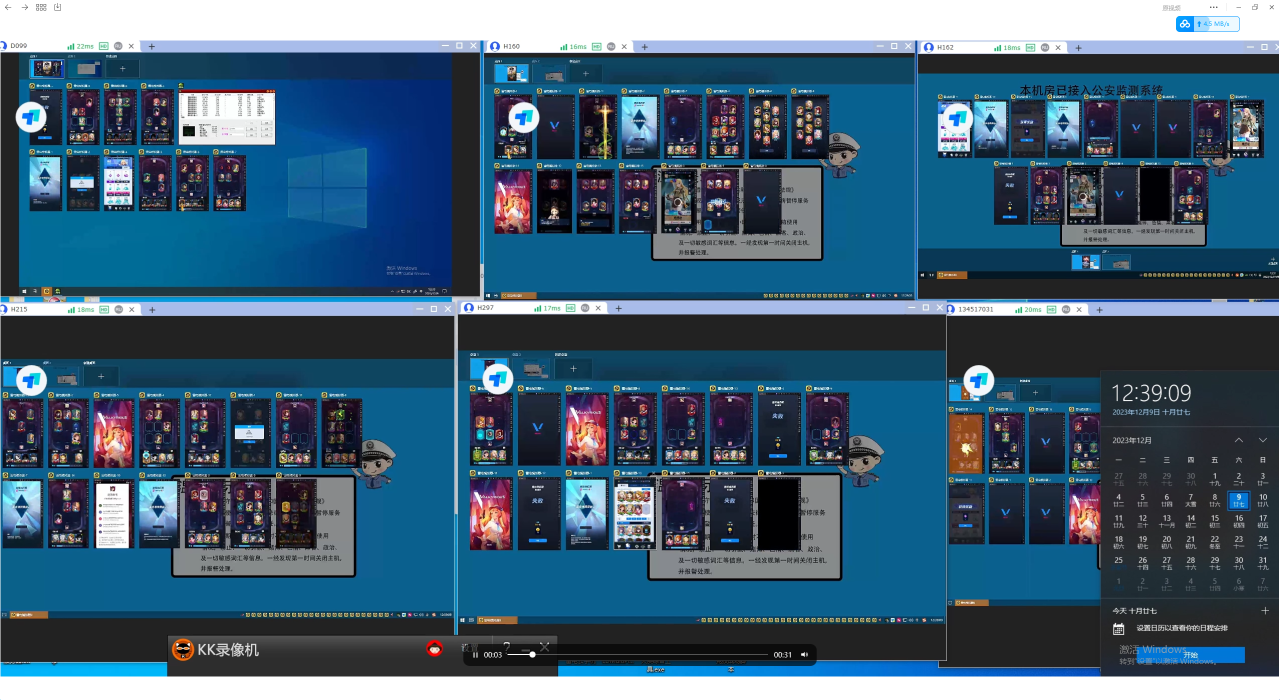Viewport: 1280px width, 700px height.
Task: Click the blue floating logo in 134517031 session
Action: coord(978,380)
